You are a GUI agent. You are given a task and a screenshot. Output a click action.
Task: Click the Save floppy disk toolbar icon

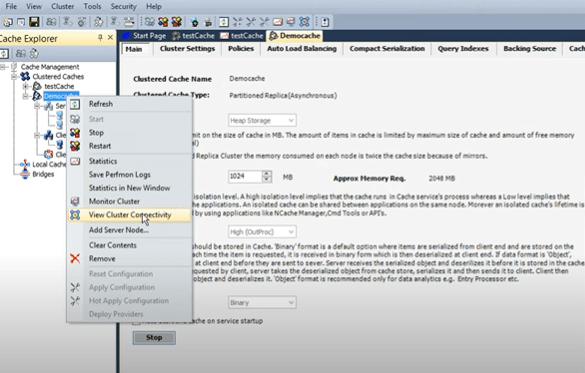(x=34, y=22)
